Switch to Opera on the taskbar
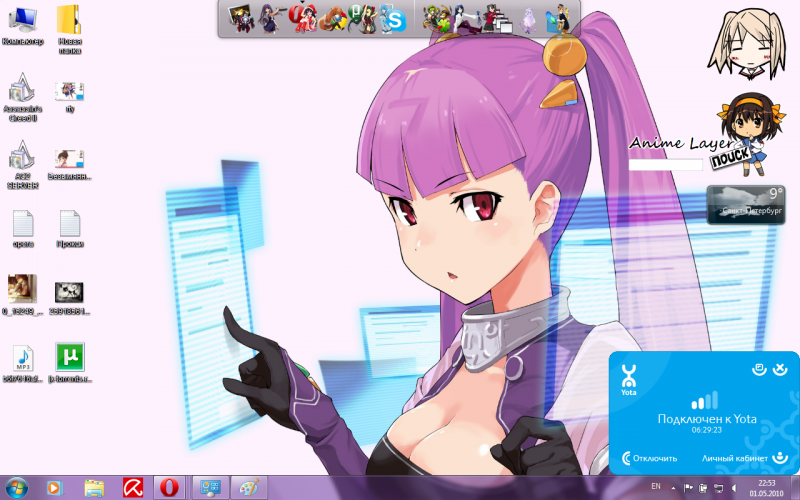 [169, 488]
